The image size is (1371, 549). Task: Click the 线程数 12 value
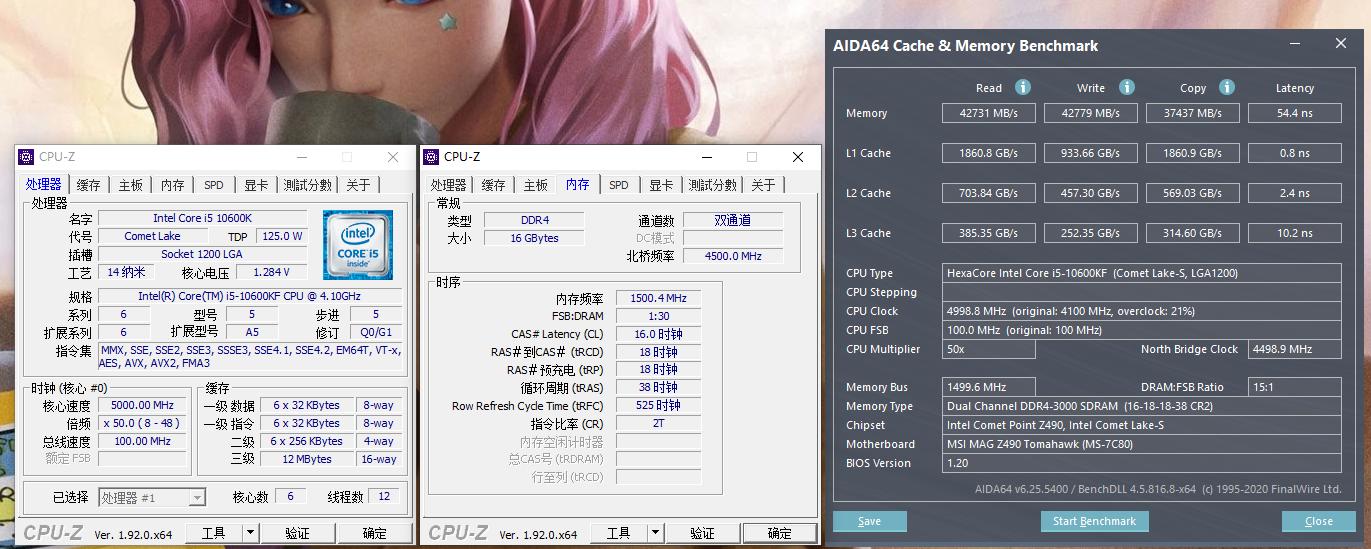point(384,496)
